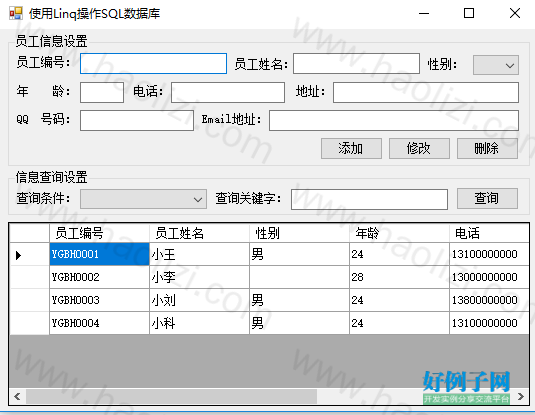Close the 使用Linq操作SQL数据库 window
535x415 pixels.
515,13
